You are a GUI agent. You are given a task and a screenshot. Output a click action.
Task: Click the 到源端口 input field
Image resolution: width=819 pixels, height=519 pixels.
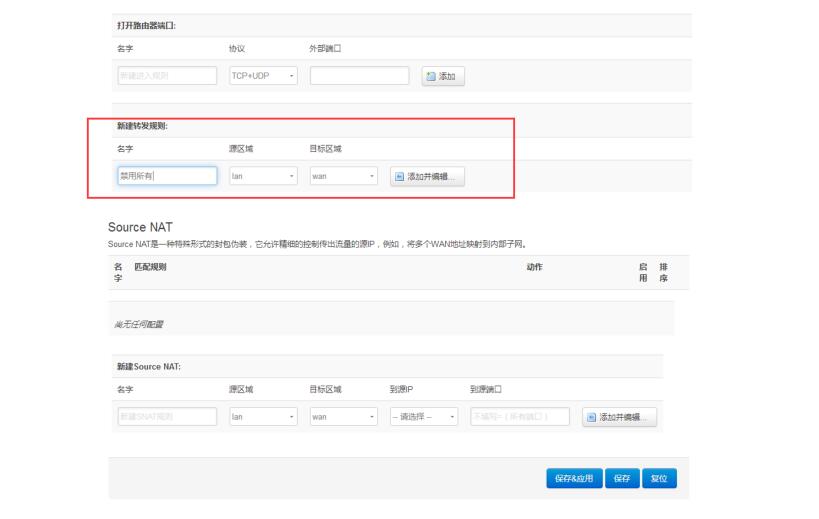click(520, 417)
